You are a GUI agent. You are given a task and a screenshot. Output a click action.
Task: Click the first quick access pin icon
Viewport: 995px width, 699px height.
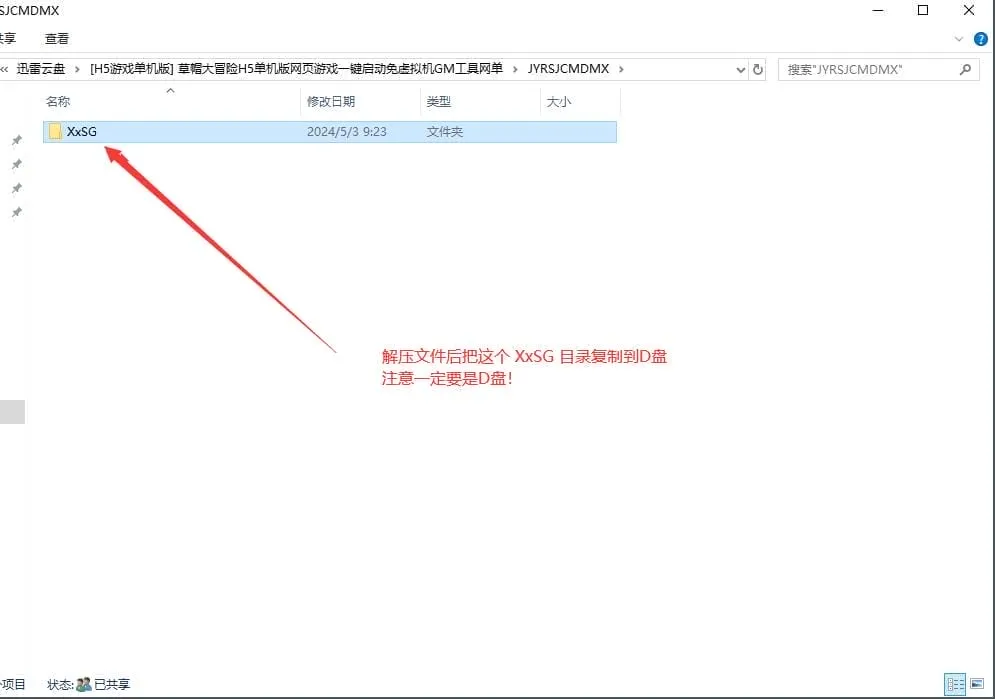click(17, 140)
